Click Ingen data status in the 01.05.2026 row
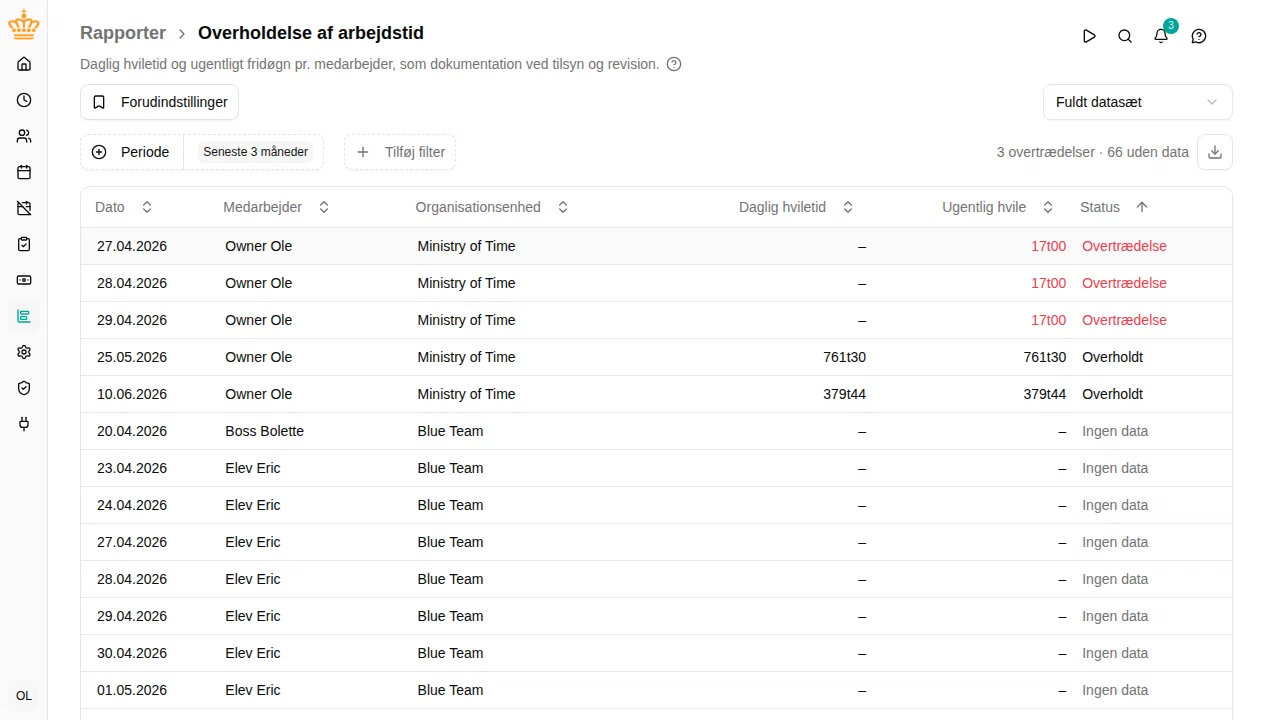 coord(1115,690)
